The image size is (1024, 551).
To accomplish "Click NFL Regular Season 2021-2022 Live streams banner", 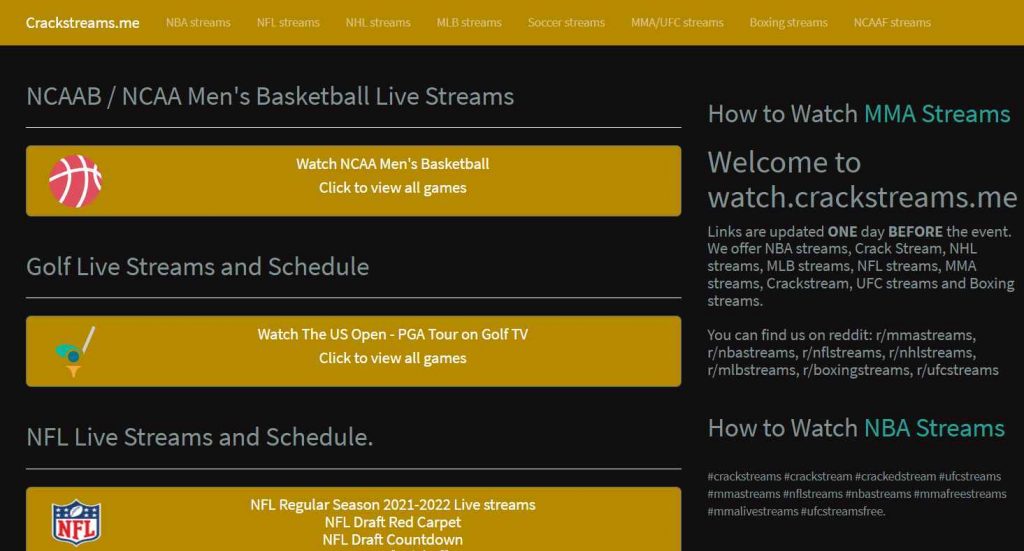I will 392,505.
